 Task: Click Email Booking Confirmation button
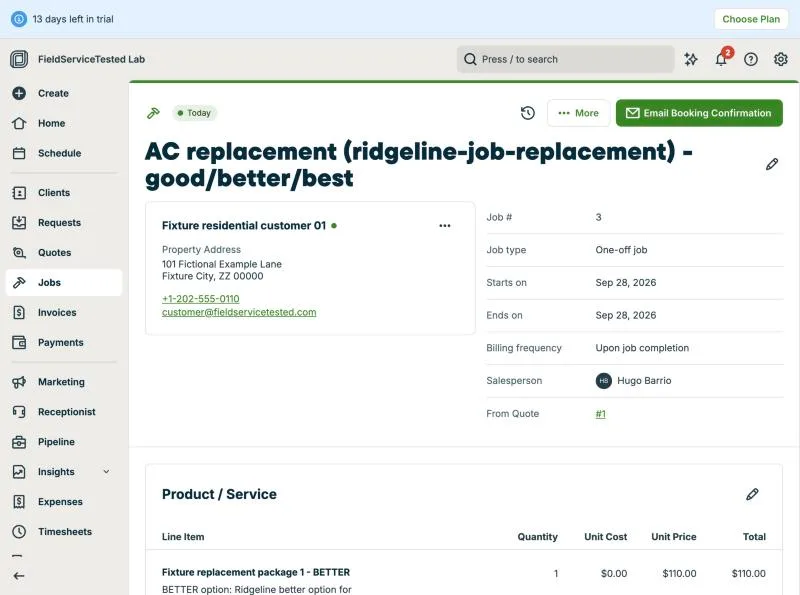click(699, 113)
